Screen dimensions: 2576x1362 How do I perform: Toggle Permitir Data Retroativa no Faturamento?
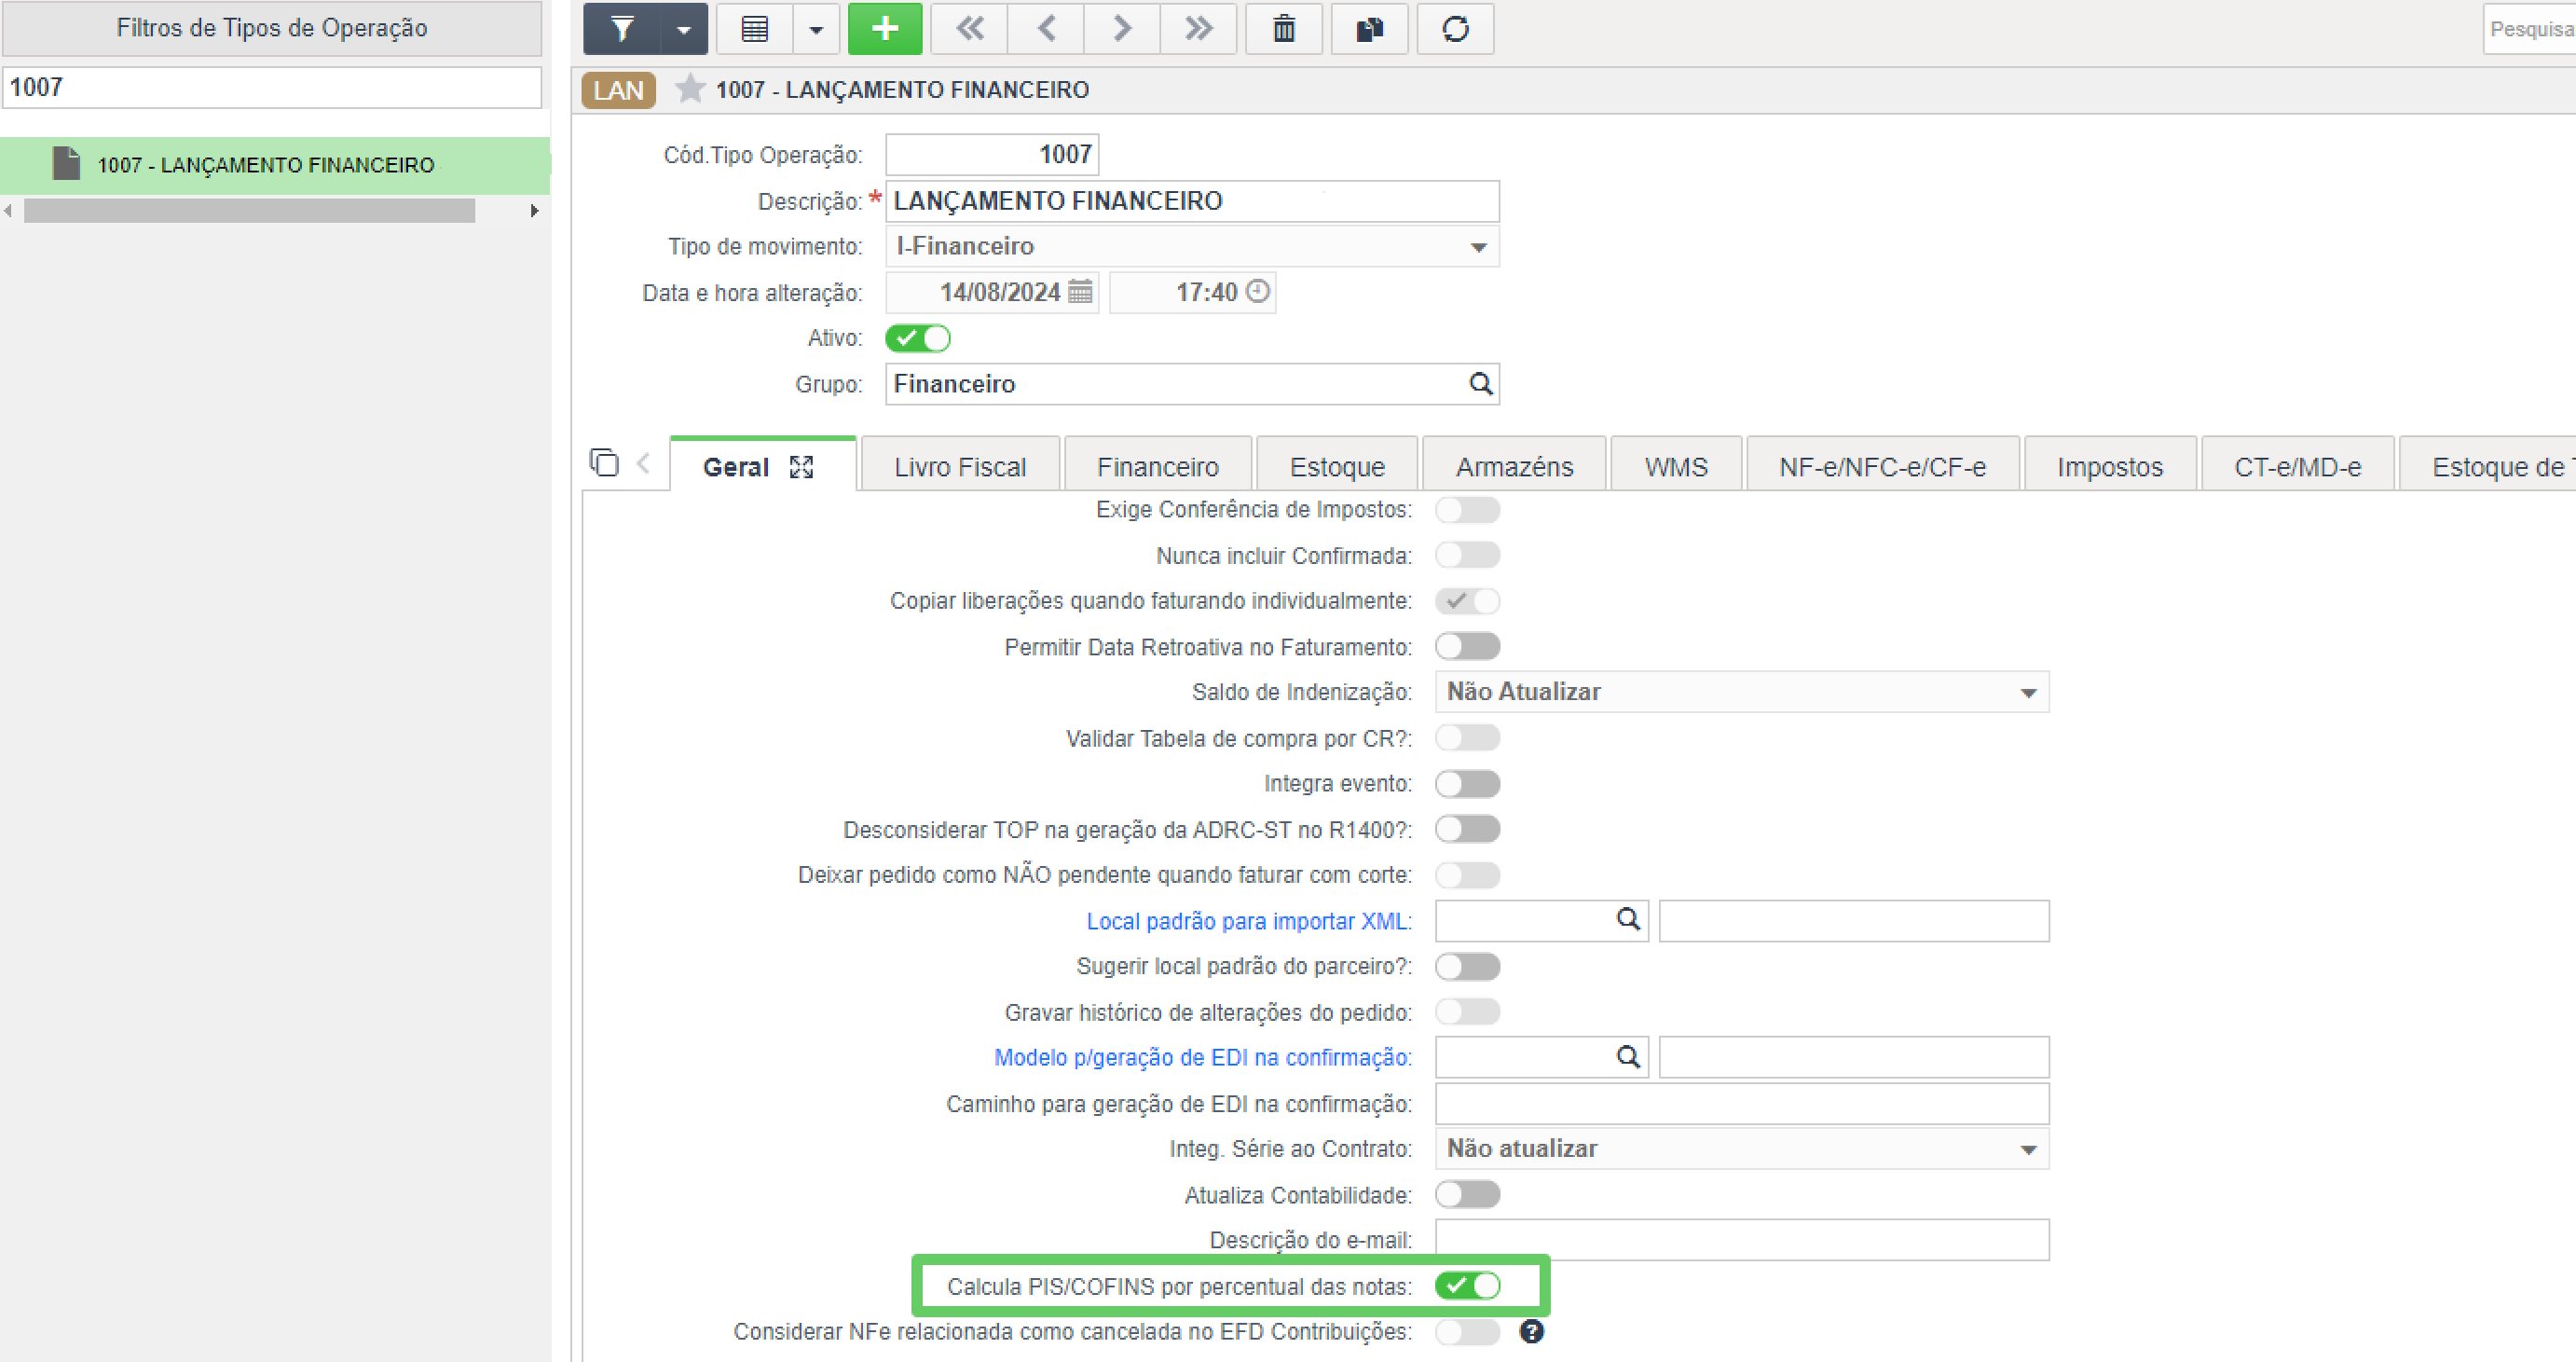tap(1467, 647)
